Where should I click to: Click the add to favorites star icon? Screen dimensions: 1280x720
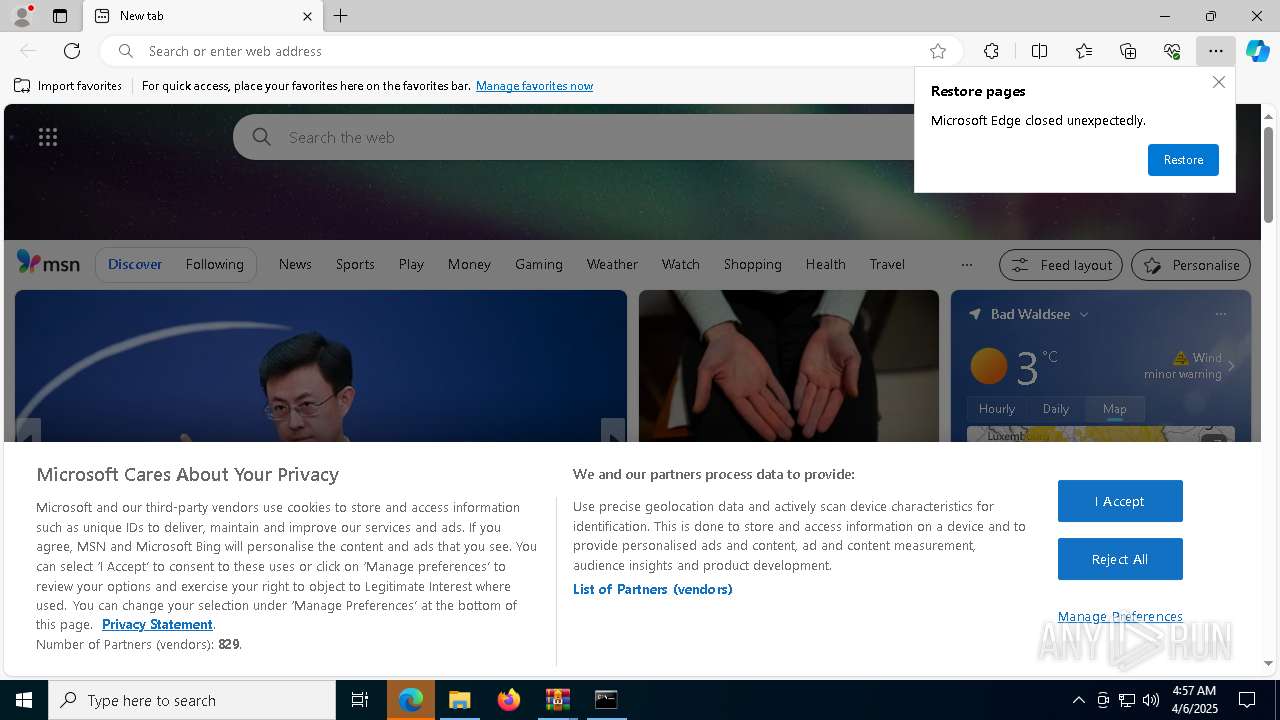tap(938, 51)
